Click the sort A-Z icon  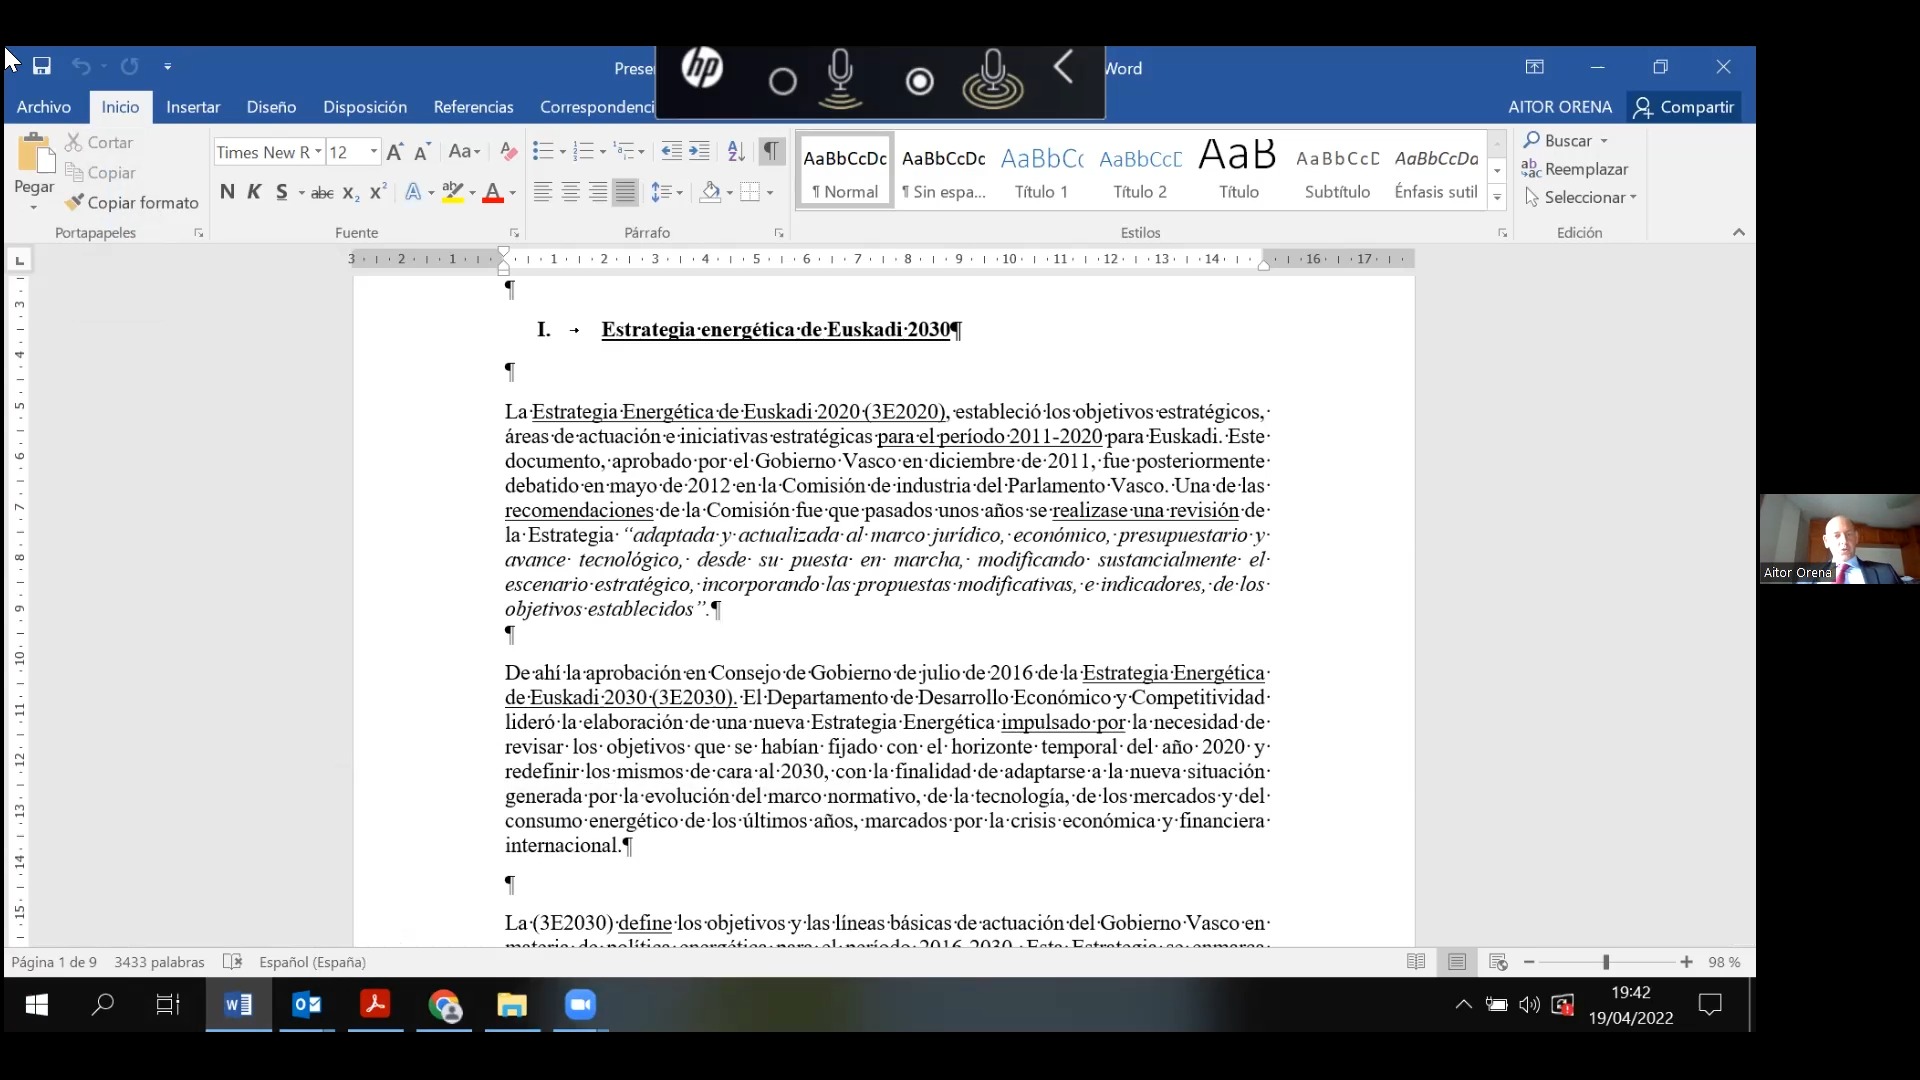pyautogui.click(x=736, y=151)
